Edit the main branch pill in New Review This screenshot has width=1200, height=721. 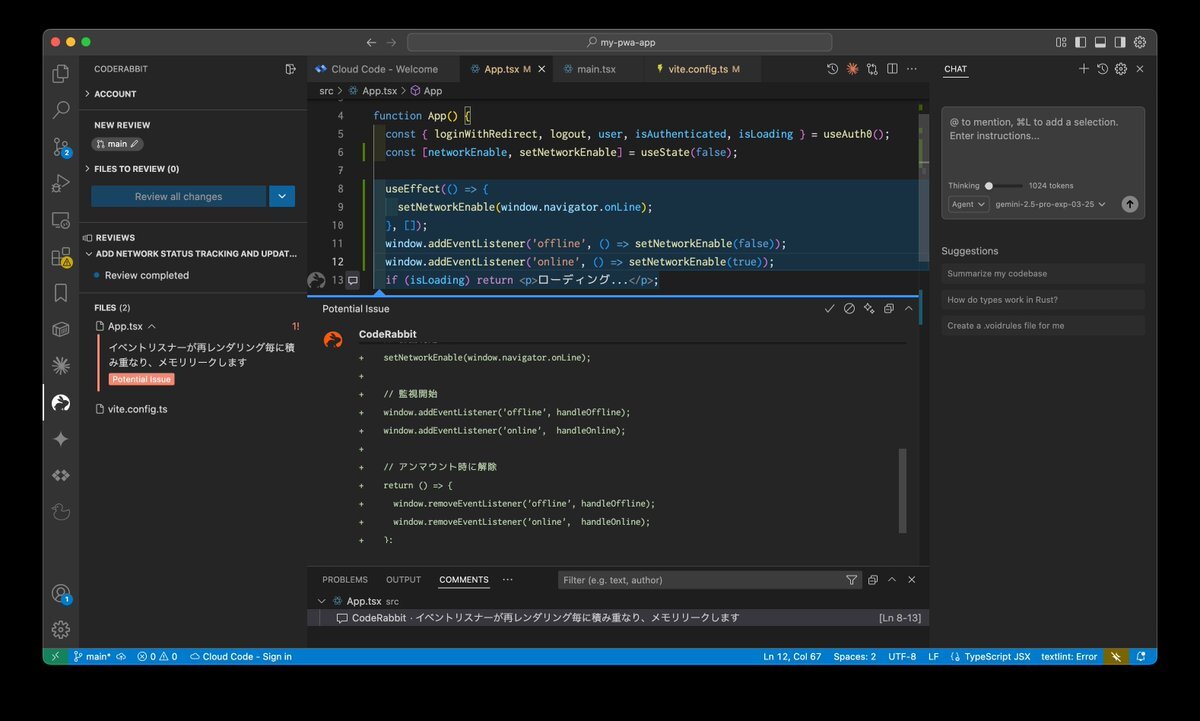tap(118, 144)
